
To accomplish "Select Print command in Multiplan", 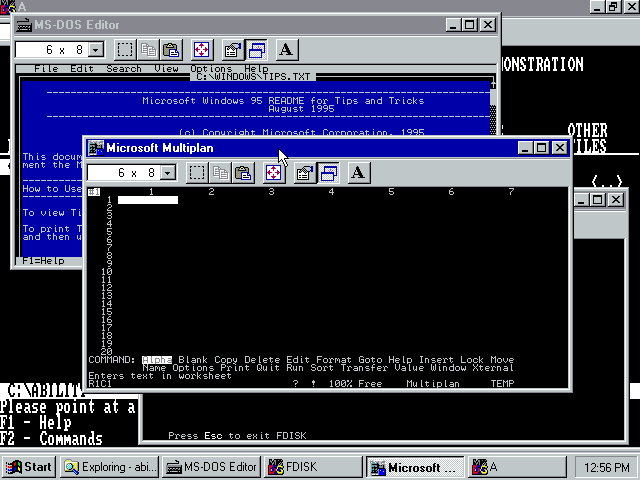I will [235, 368].
